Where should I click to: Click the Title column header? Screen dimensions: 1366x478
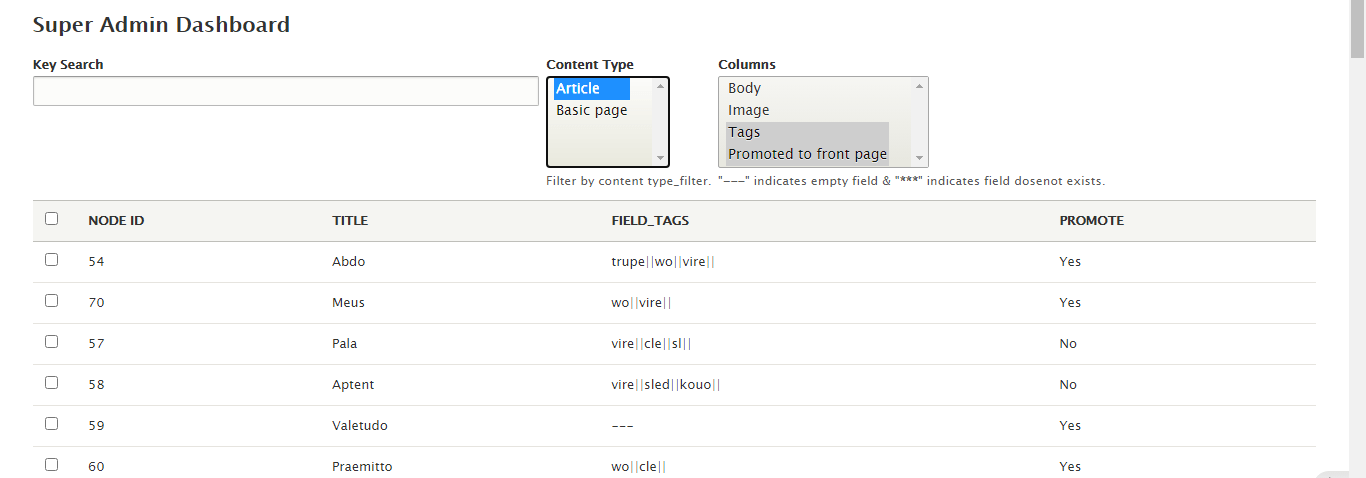350,221
